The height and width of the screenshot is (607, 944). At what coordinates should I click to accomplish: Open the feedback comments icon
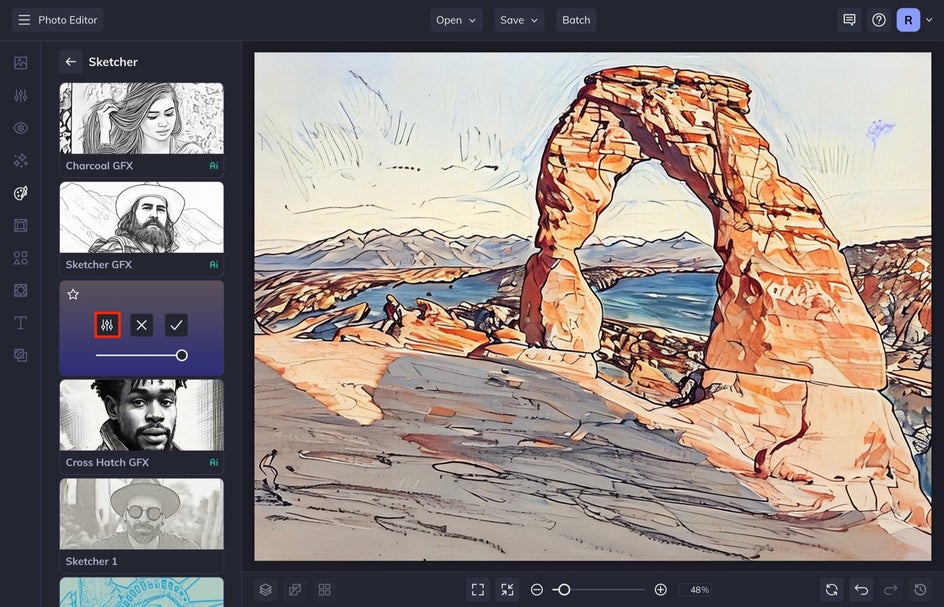849,20
